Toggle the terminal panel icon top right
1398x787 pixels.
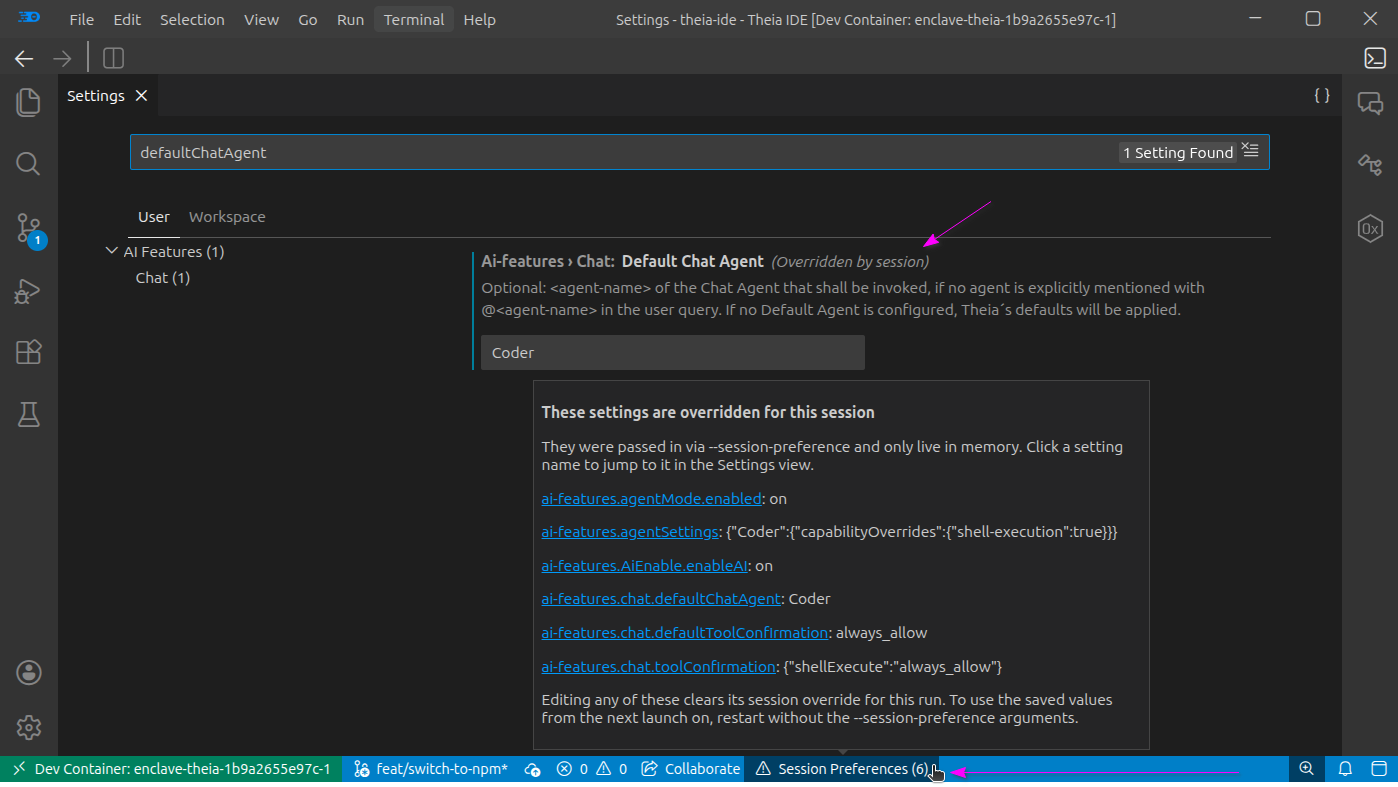[x=1375, y=58]
